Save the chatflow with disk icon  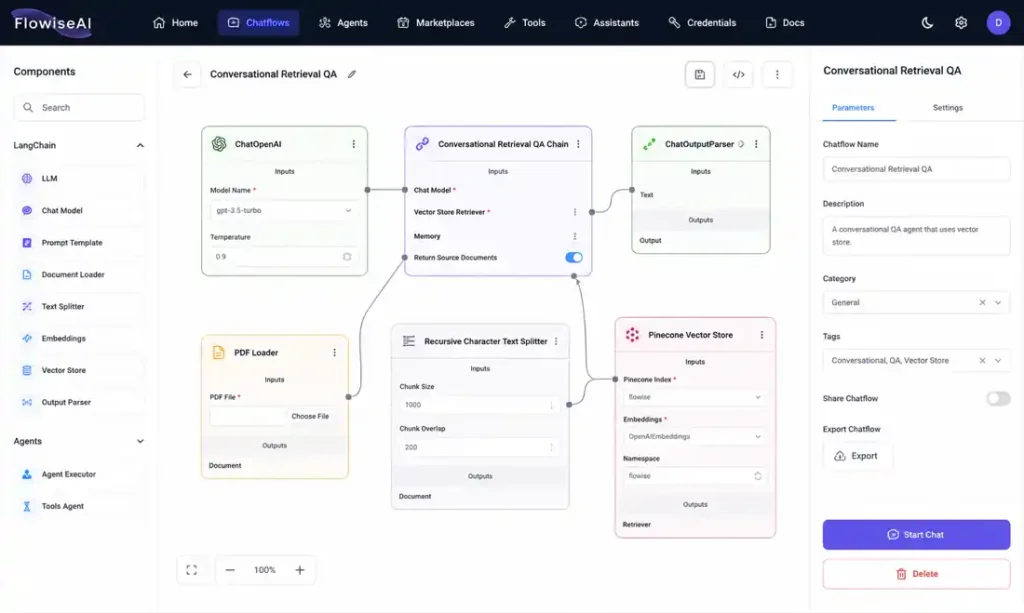[x=699, y=74]
